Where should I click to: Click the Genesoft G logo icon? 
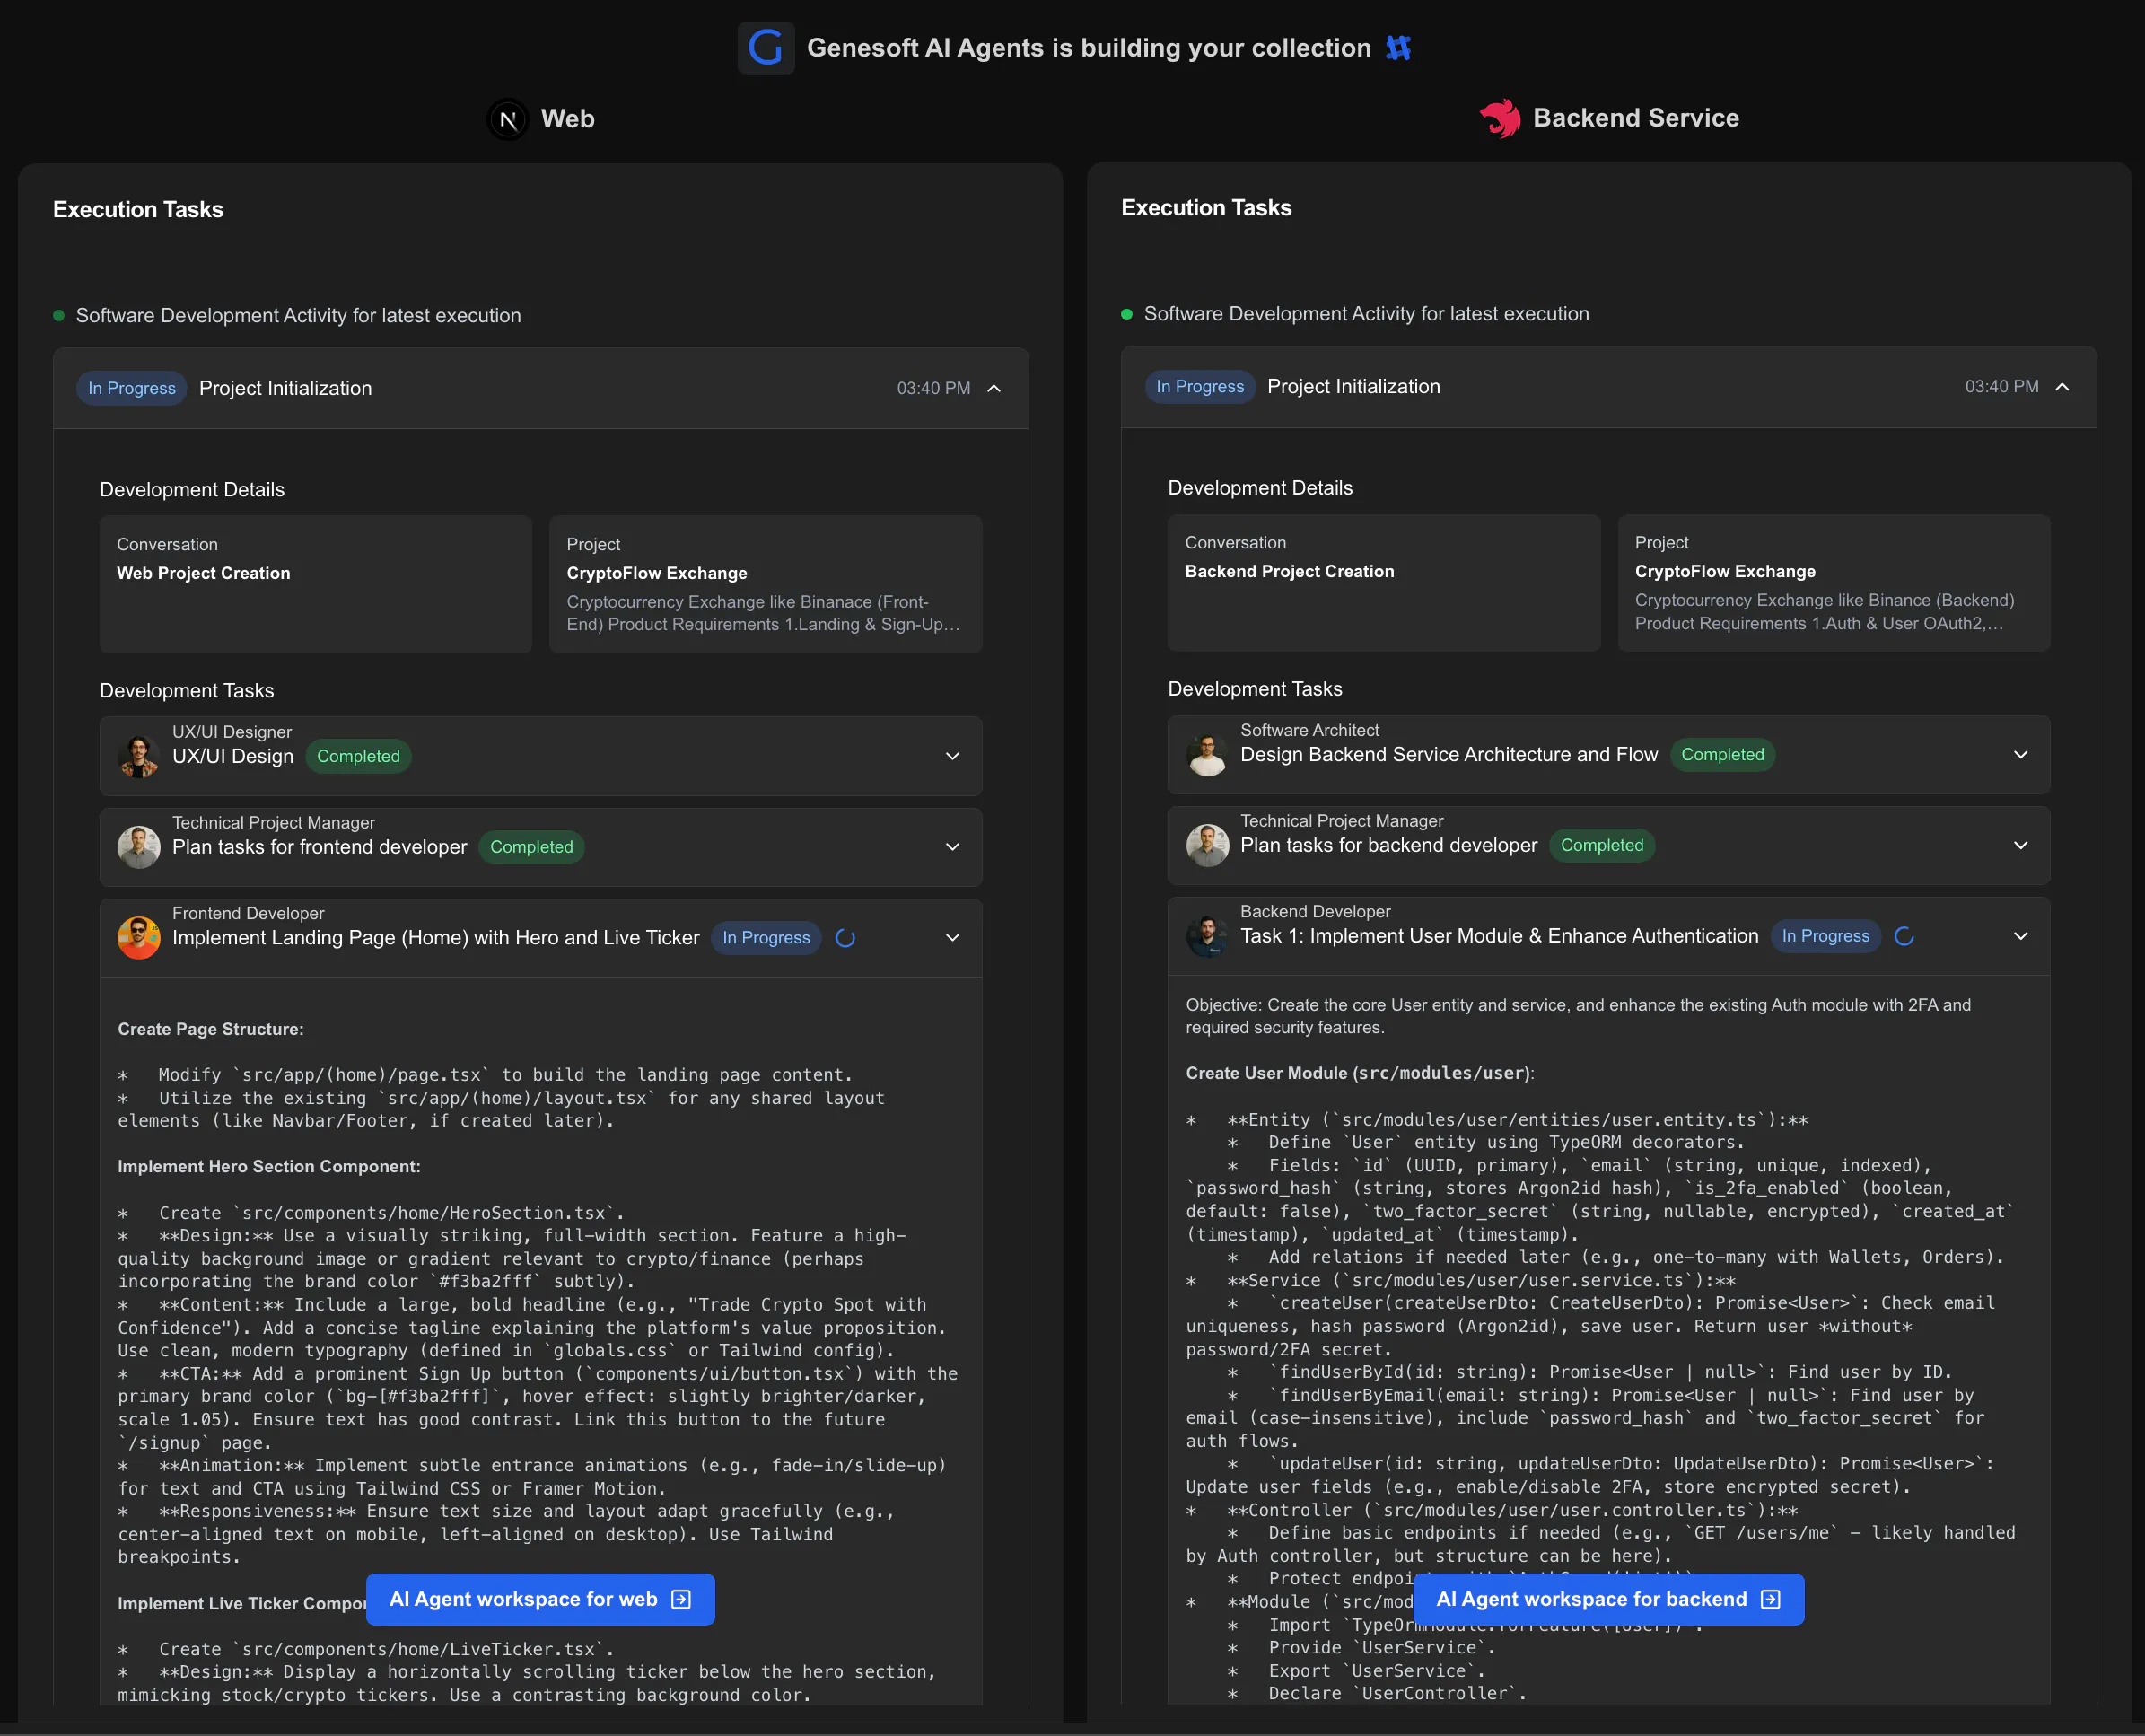pyautogui.click(x=766, y=47)
